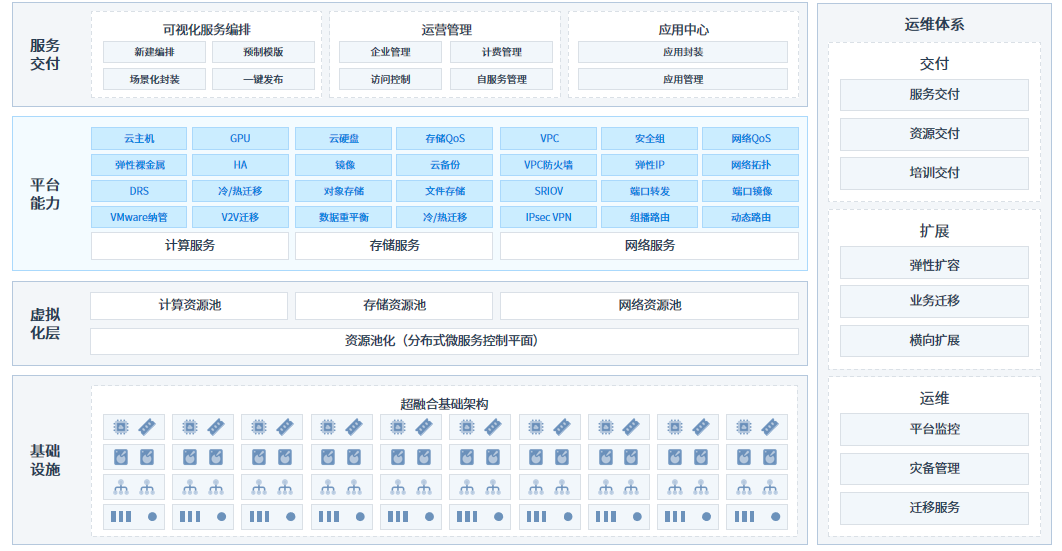Select the VPC防火墙 network tile
This screenshot has width=1062, height=551.
(548, 164)
